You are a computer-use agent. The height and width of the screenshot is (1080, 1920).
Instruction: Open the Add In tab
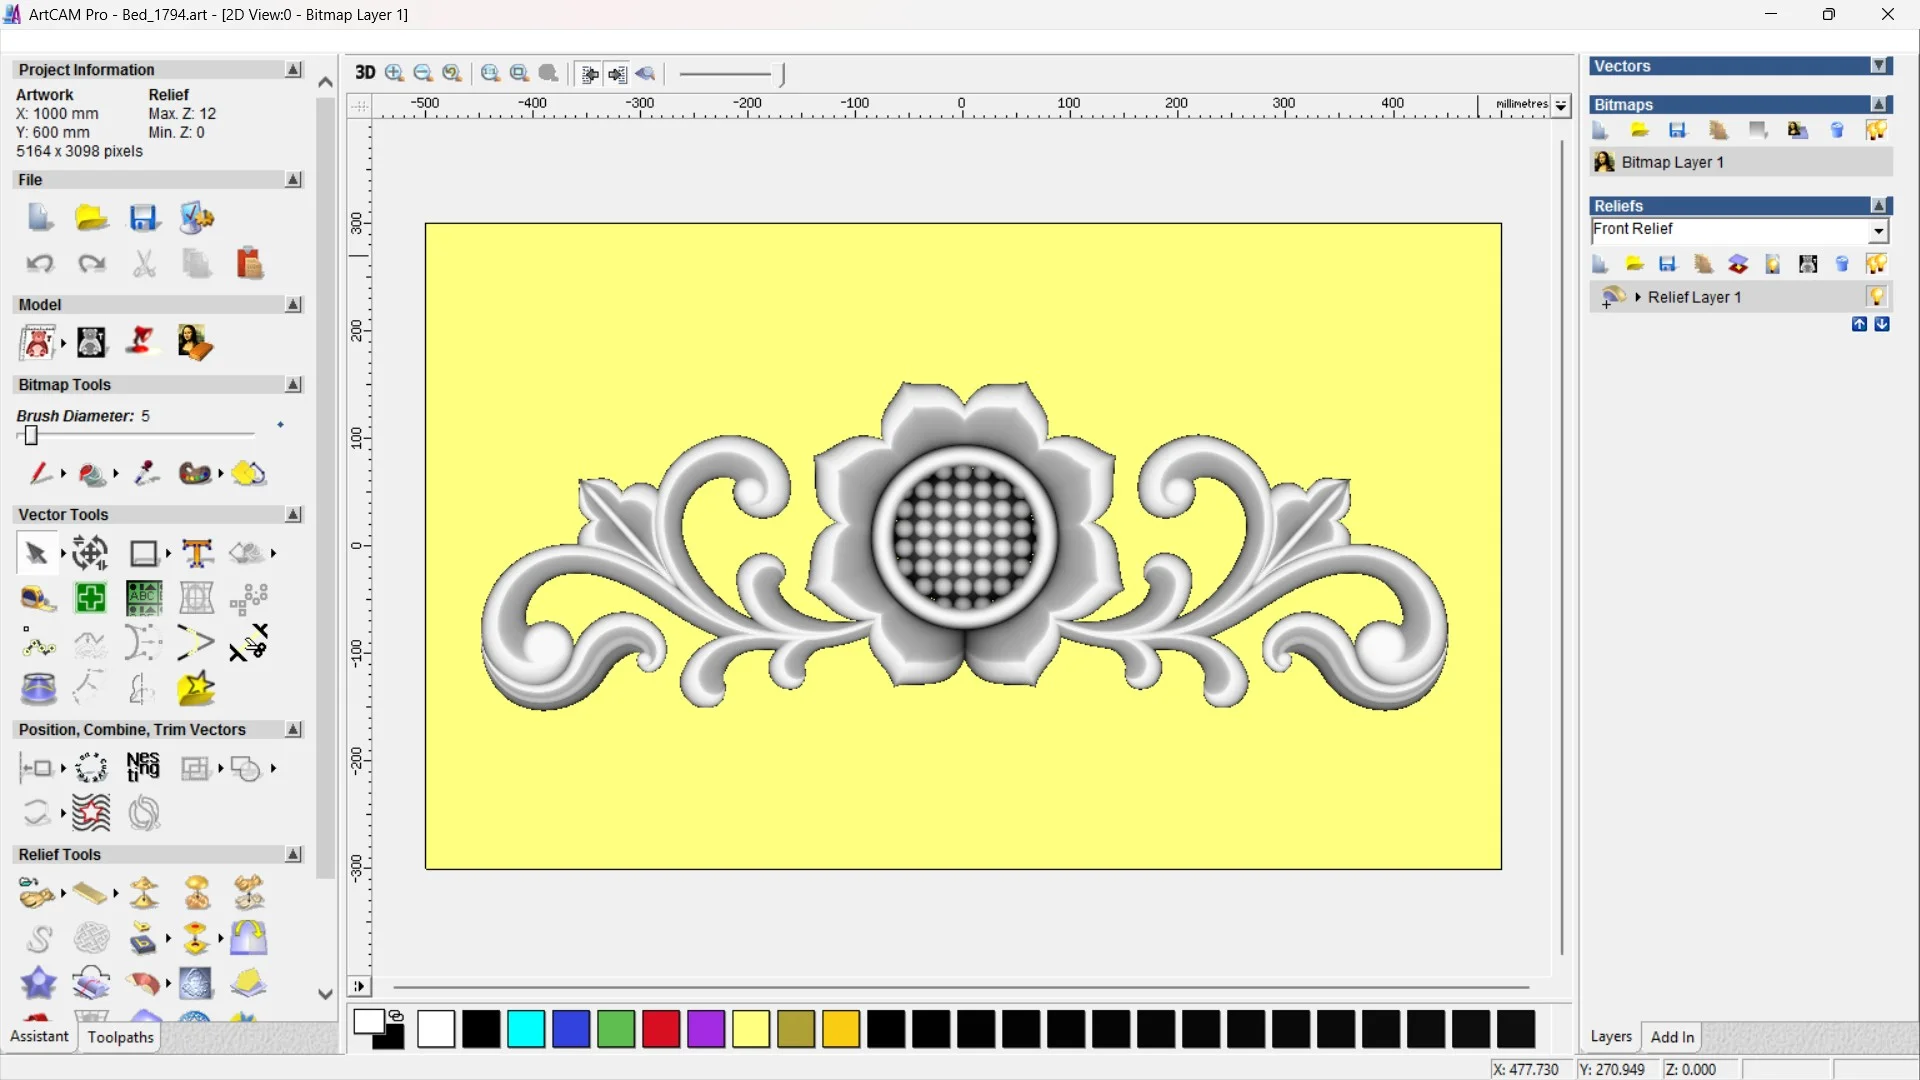tap(1672, 1037)
